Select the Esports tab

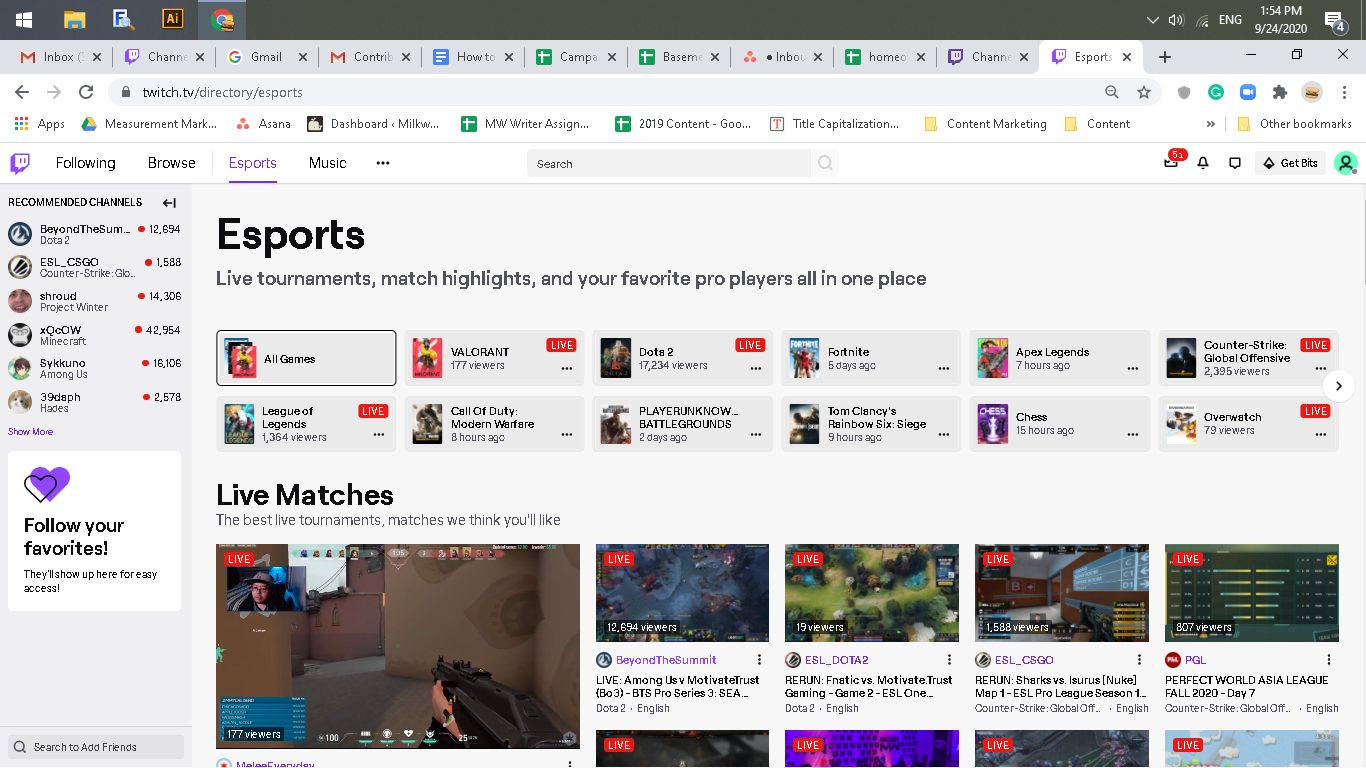coord(253,163)
